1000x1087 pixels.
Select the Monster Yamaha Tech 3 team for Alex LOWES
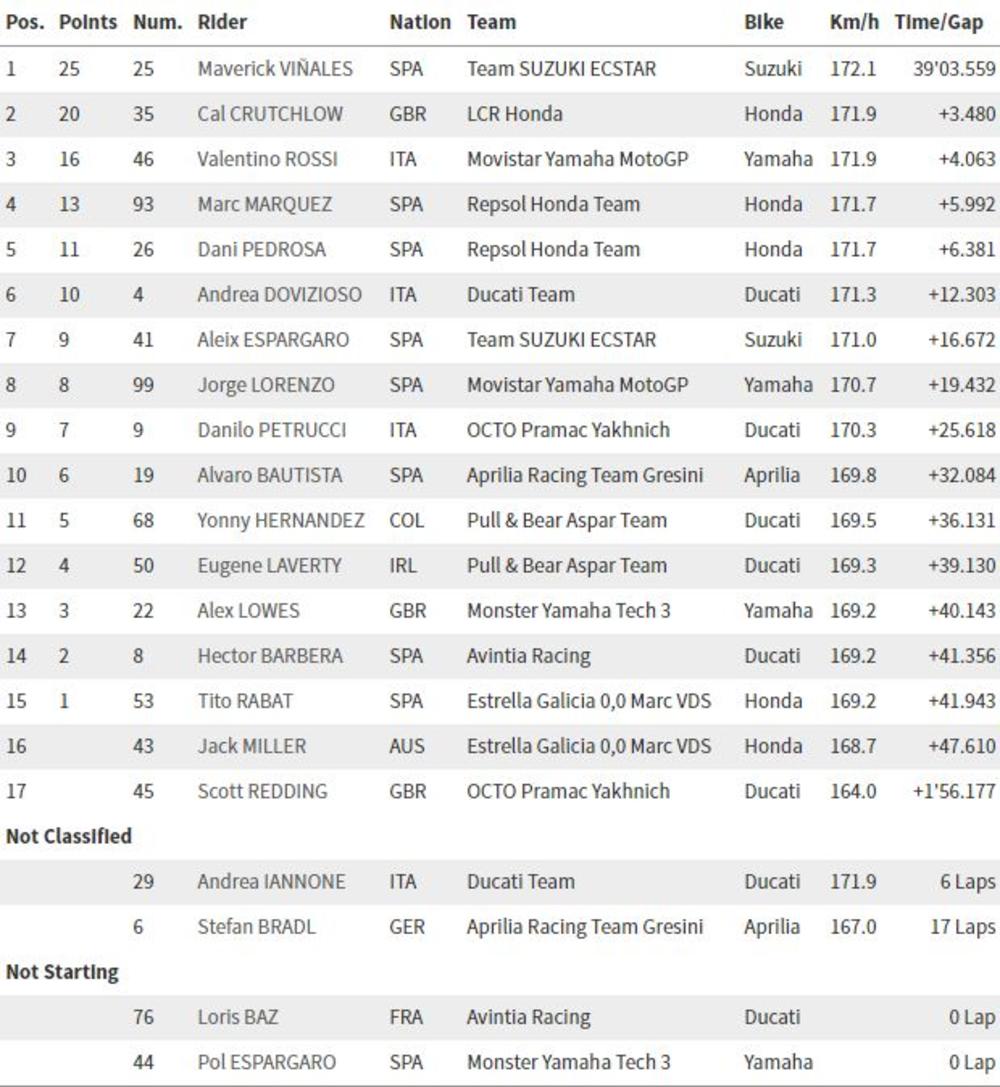coord(568,611)
